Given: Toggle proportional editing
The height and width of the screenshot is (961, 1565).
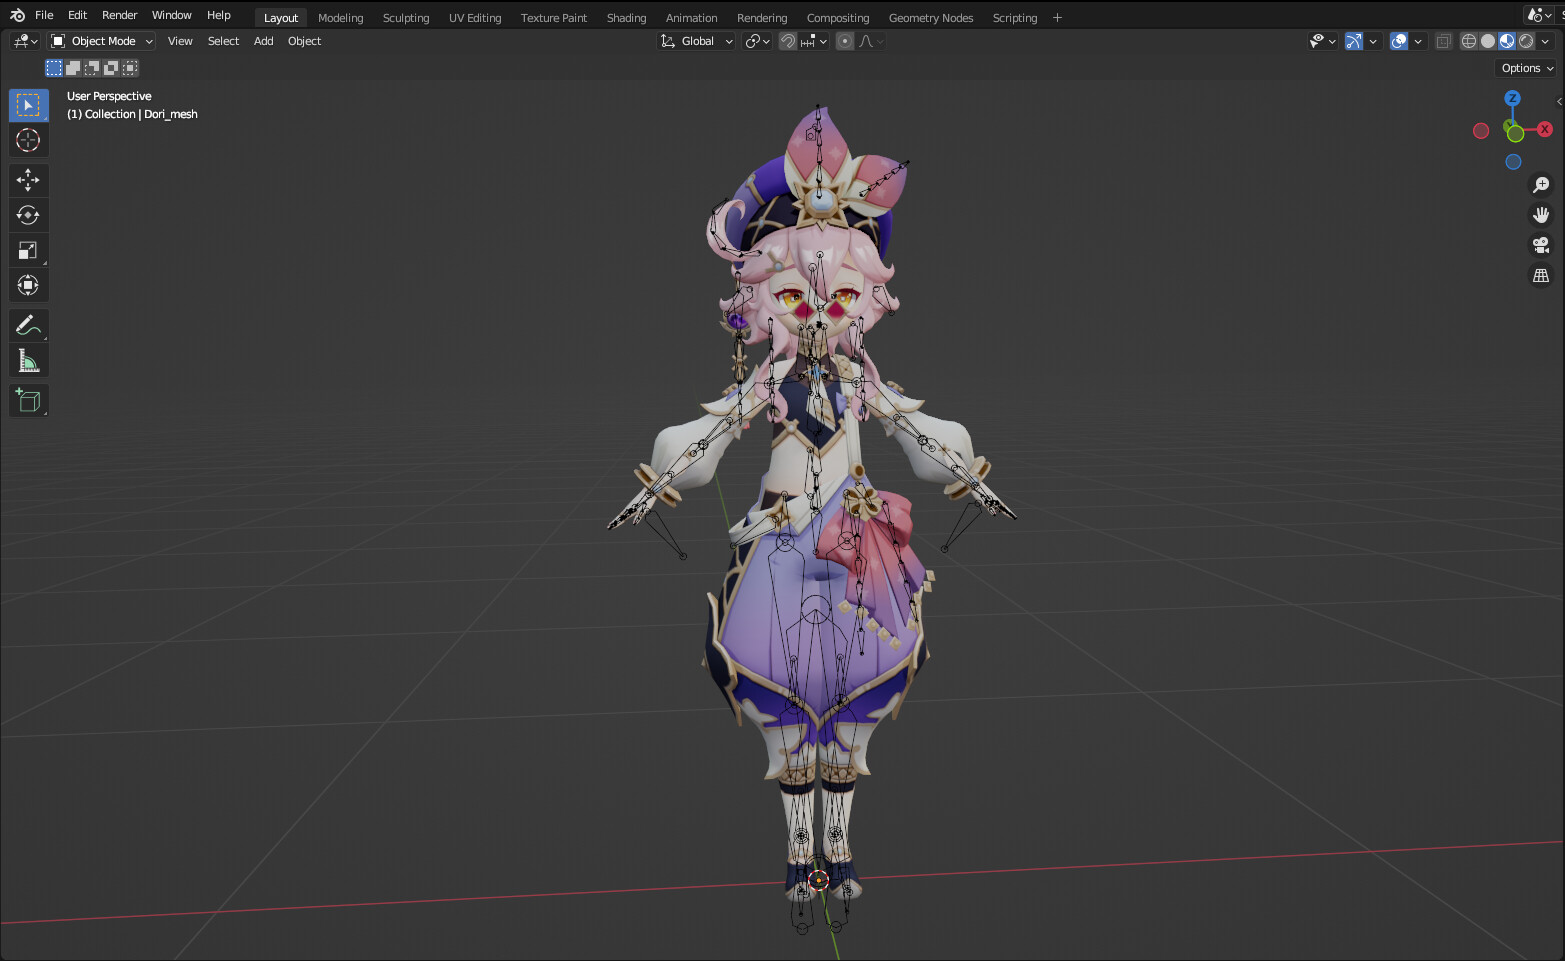Looking at the screenshot, I should coord(845,41).
